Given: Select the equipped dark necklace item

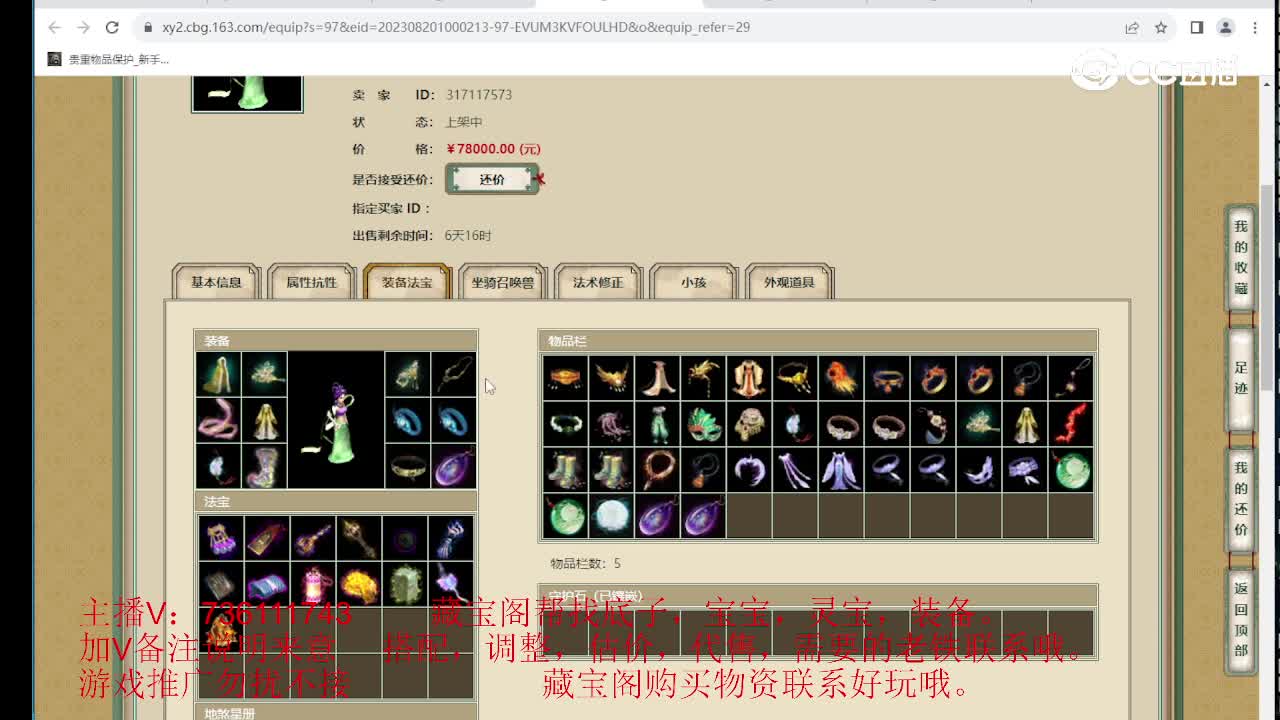Looking at the screenshot, I should pyautogui.click(x=454, y=374).
